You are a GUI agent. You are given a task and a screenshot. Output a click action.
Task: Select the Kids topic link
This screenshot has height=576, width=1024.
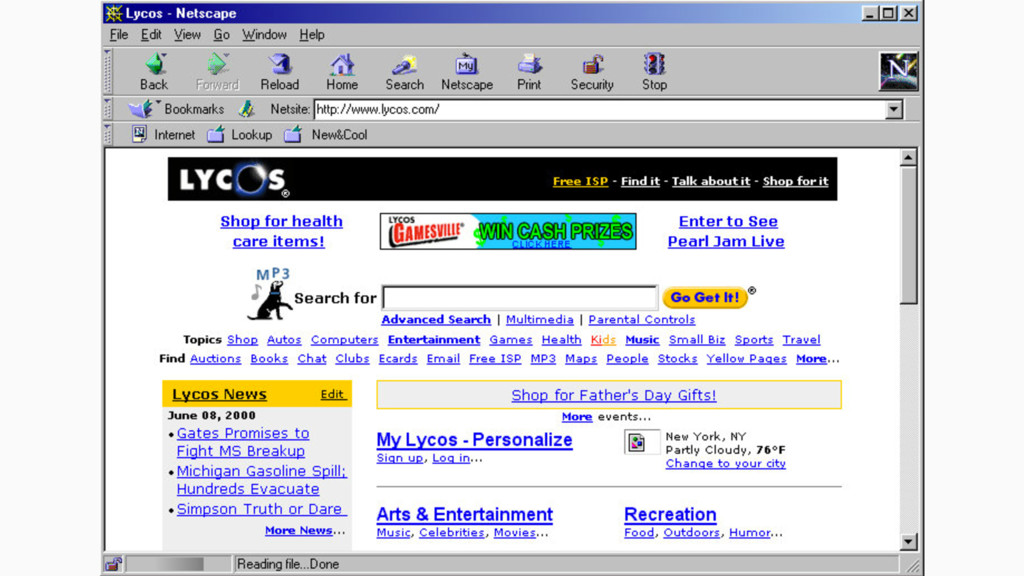[603, 340]
